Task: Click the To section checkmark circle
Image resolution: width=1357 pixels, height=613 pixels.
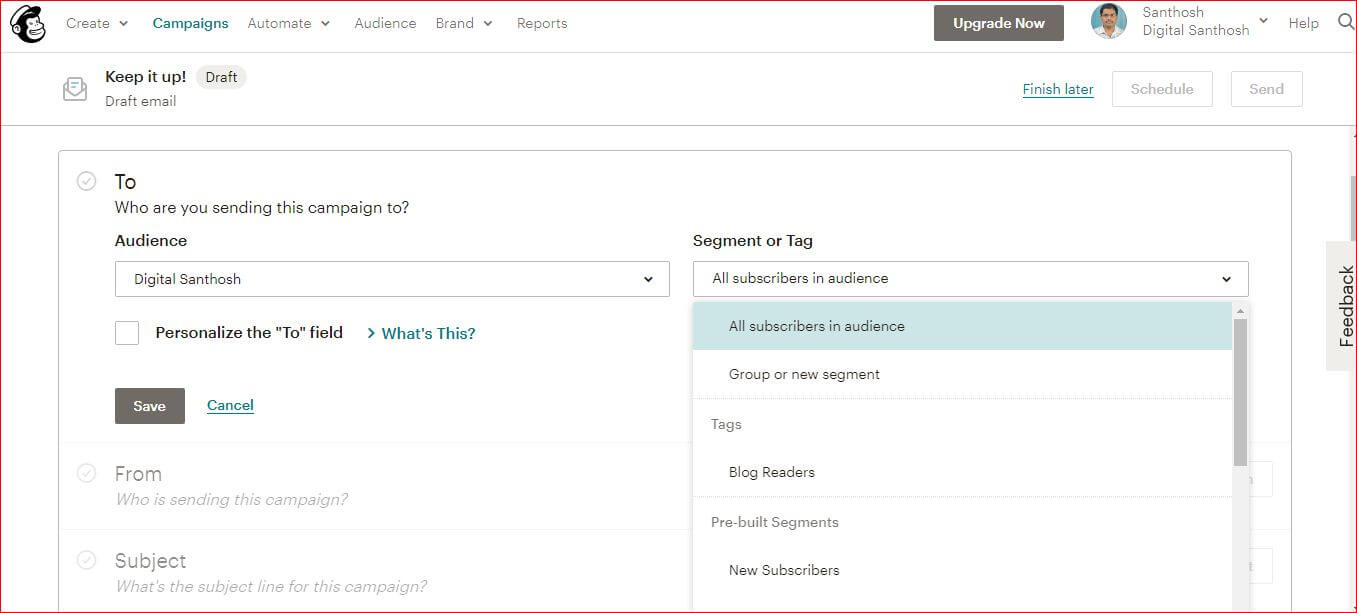Action: (87, 181)
